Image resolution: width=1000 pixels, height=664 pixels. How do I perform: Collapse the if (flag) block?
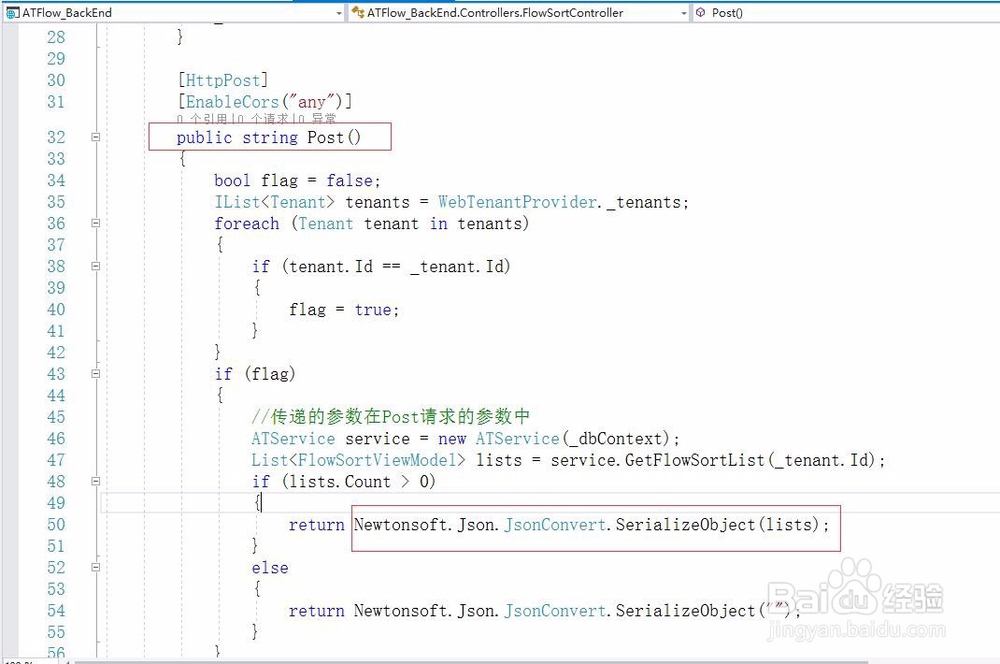click(95, 373)
